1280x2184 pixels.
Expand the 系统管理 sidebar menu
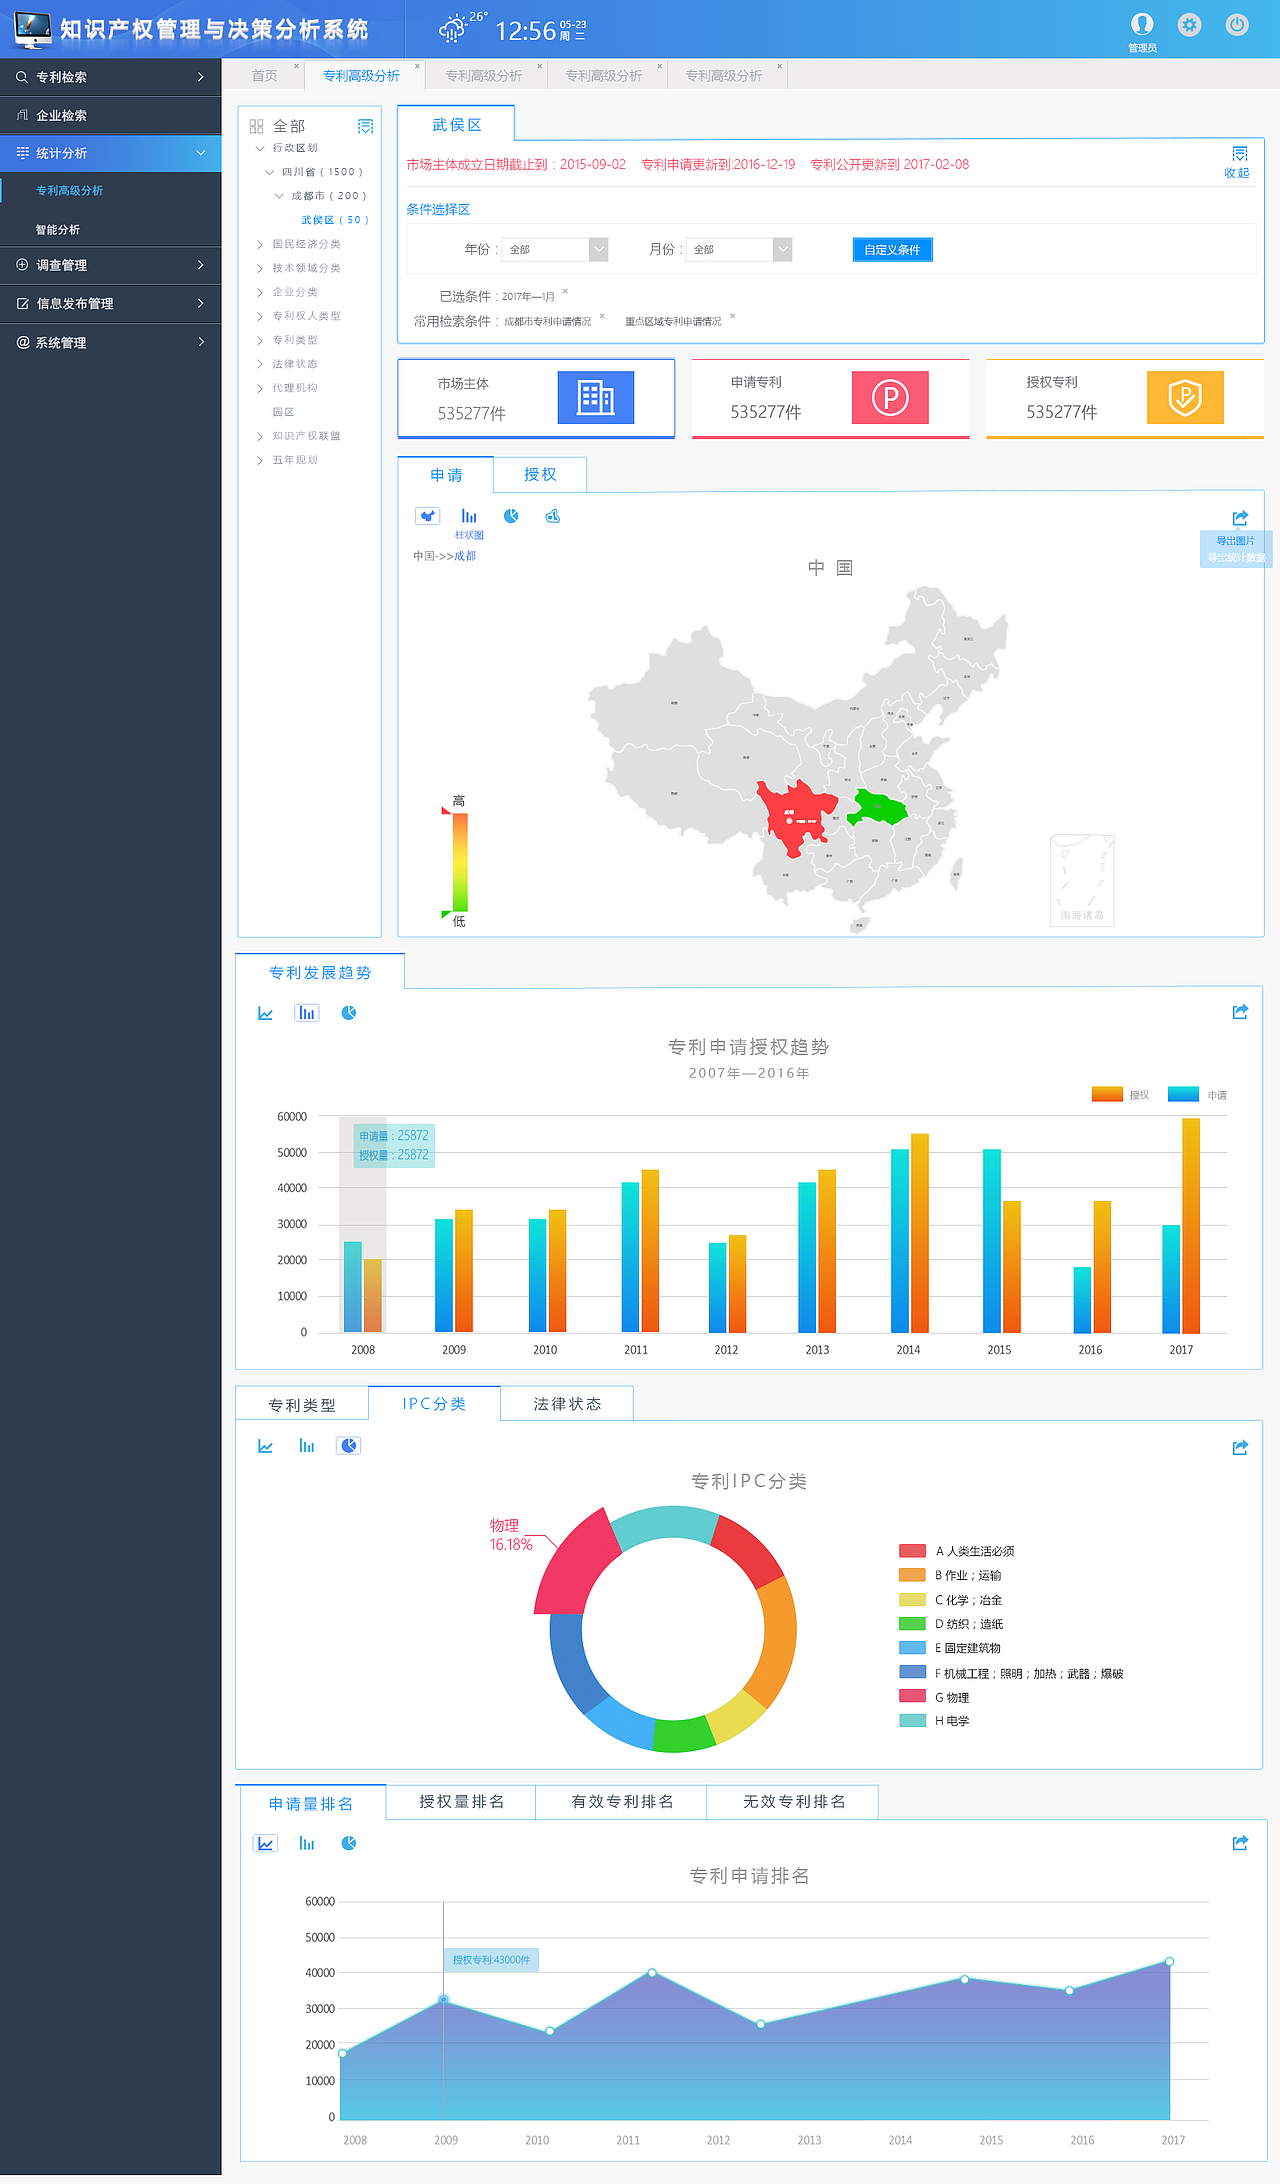click(110, 342)
